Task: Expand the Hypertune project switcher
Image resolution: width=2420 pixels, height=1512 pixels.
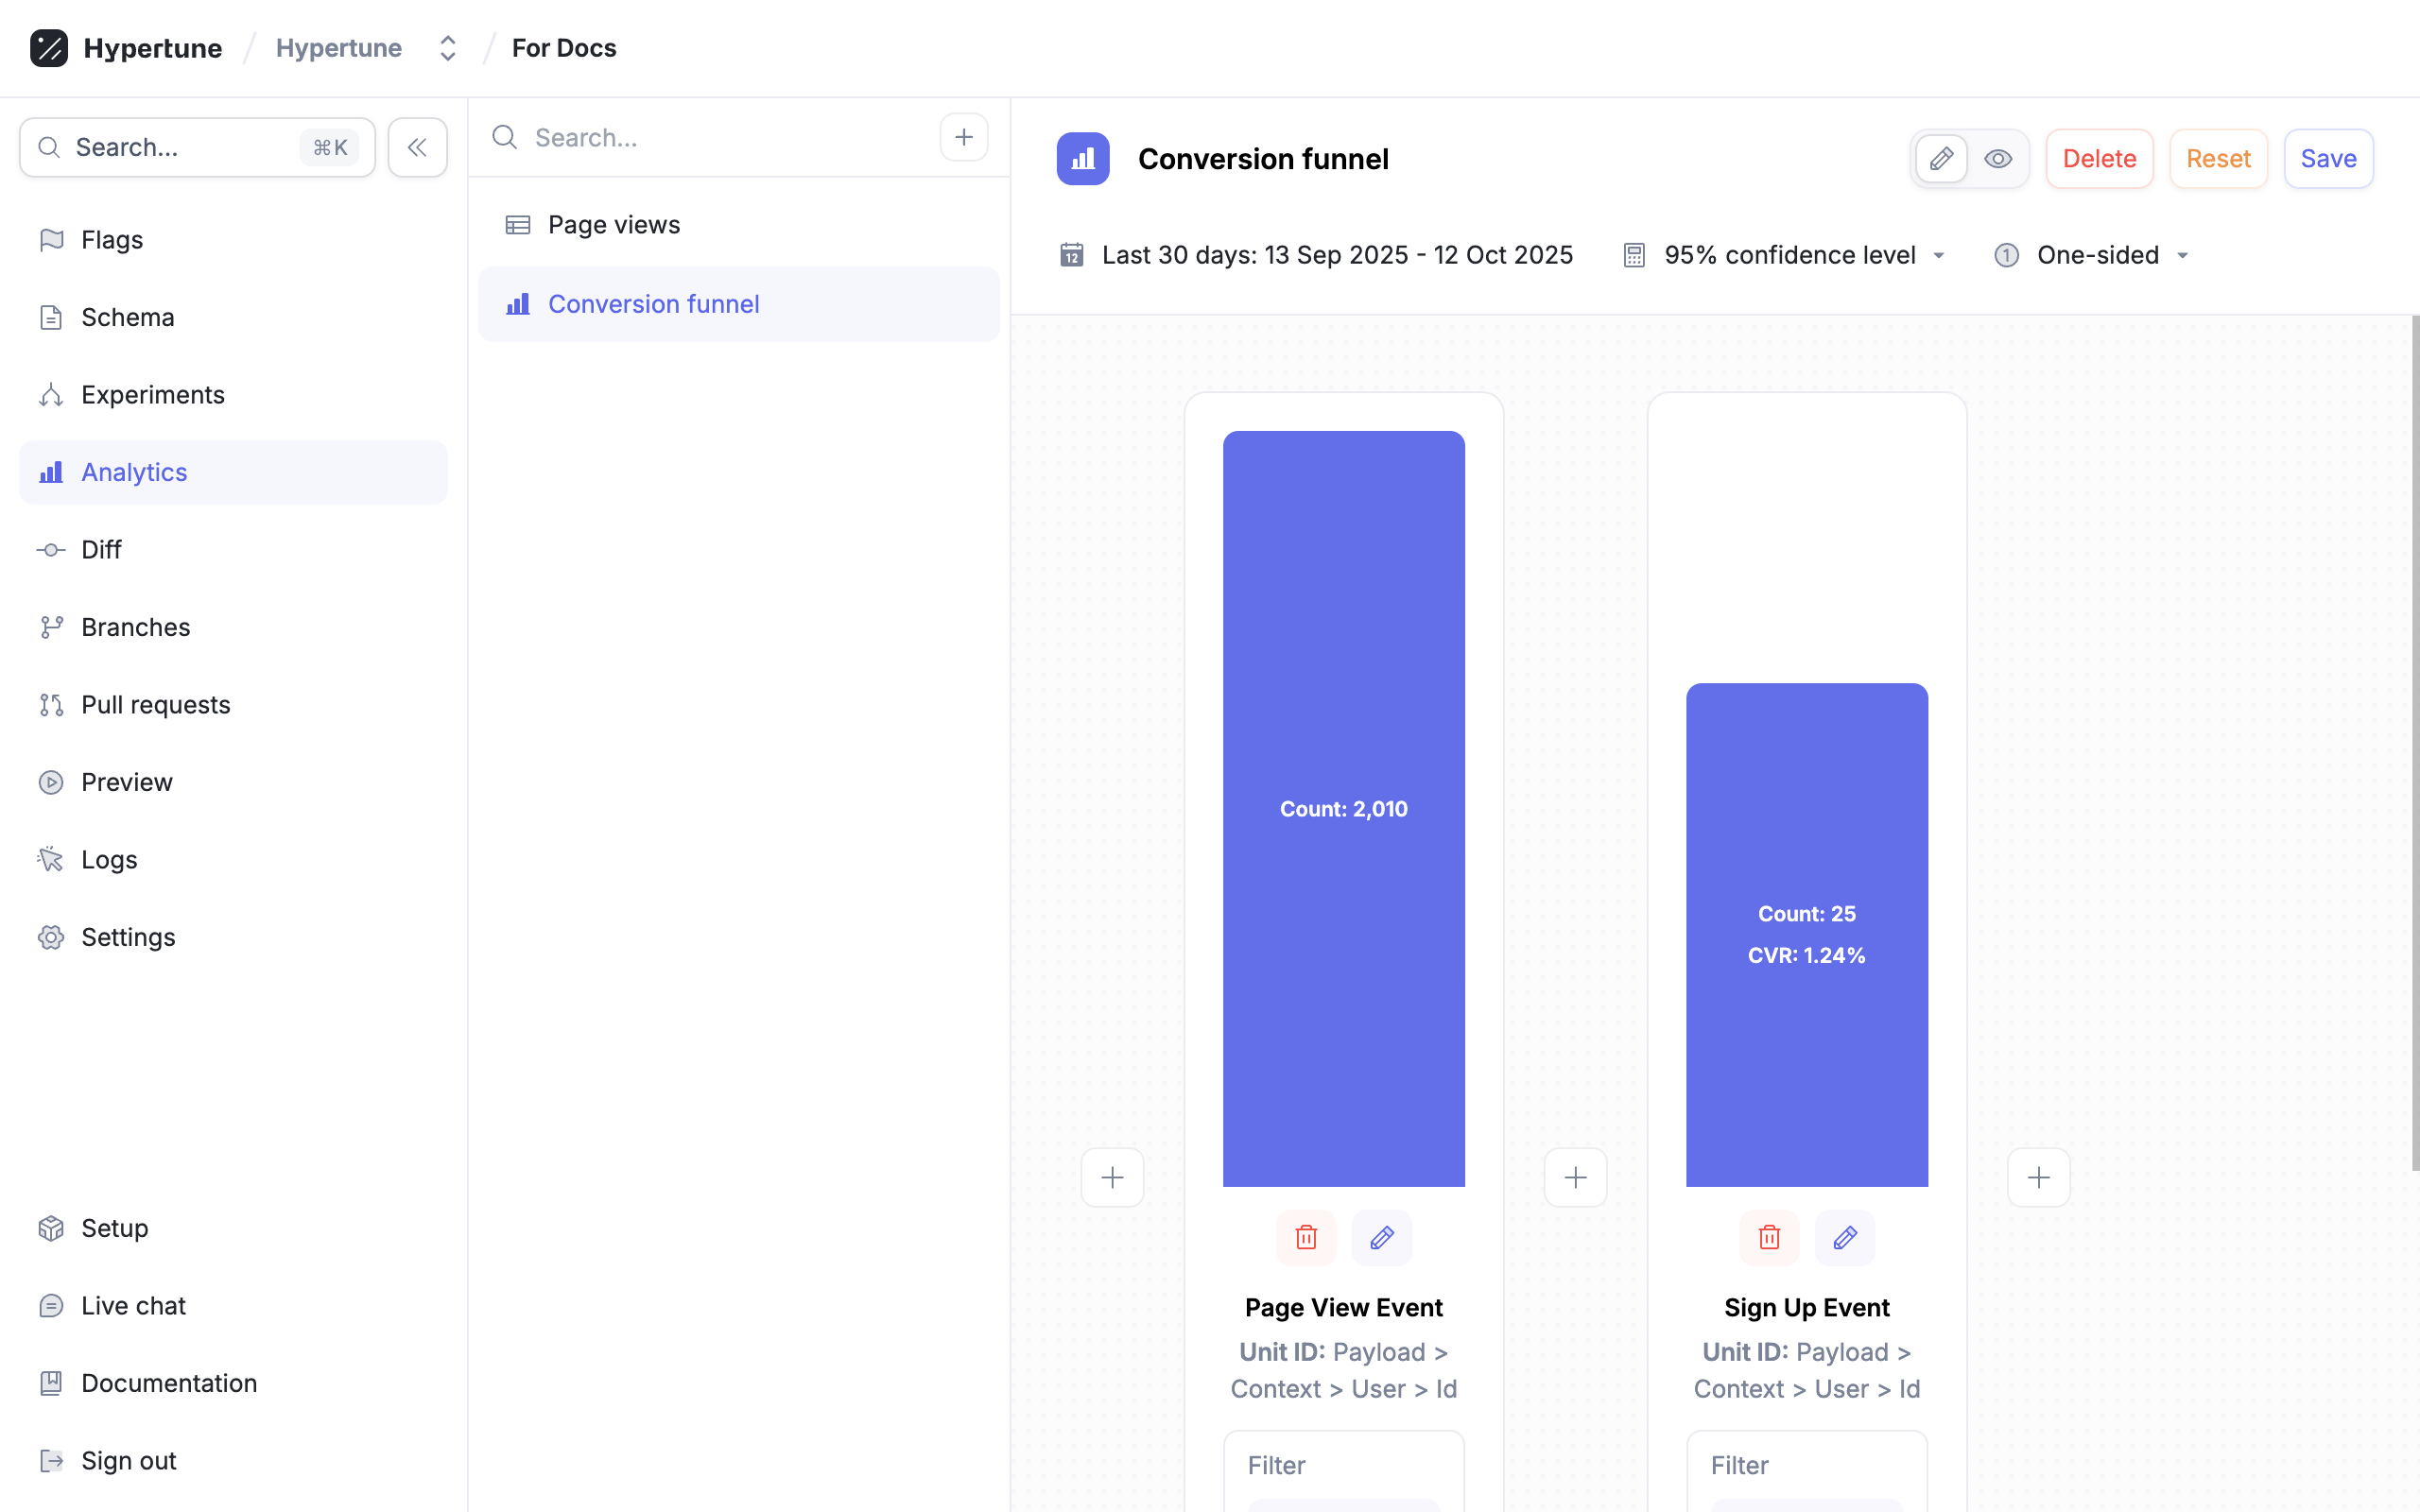Action: [x=447, y=48]
